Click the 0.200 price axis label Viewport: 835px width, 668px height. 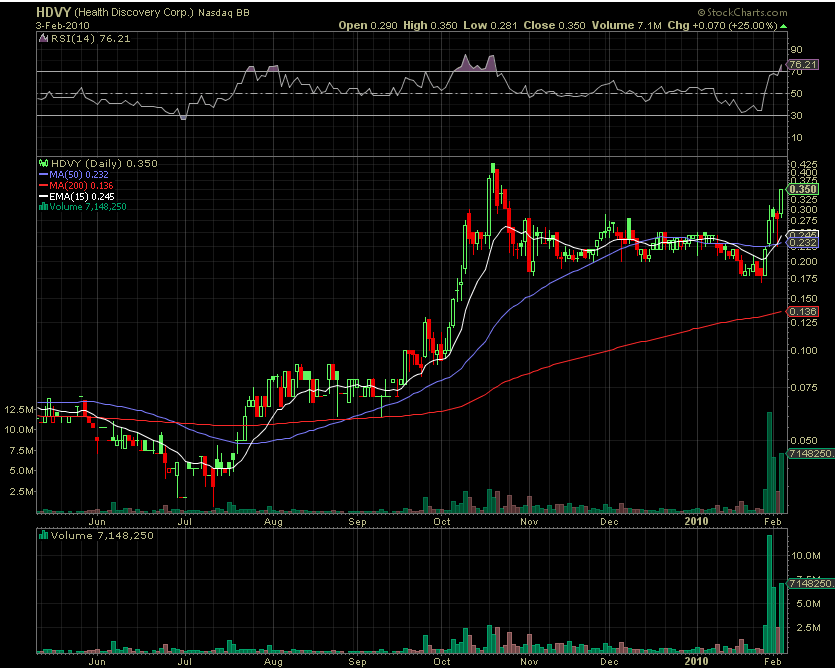click(x=804, y=262)
